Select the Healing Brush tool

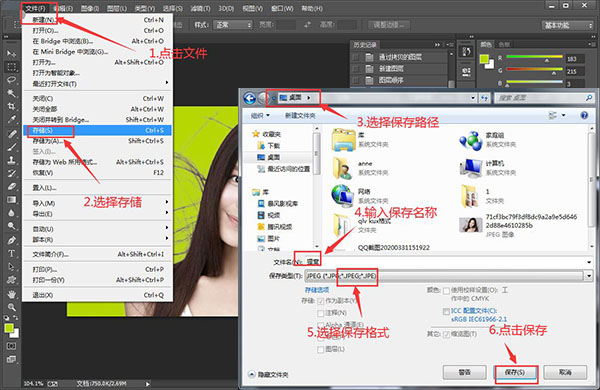tap(11, 133)
